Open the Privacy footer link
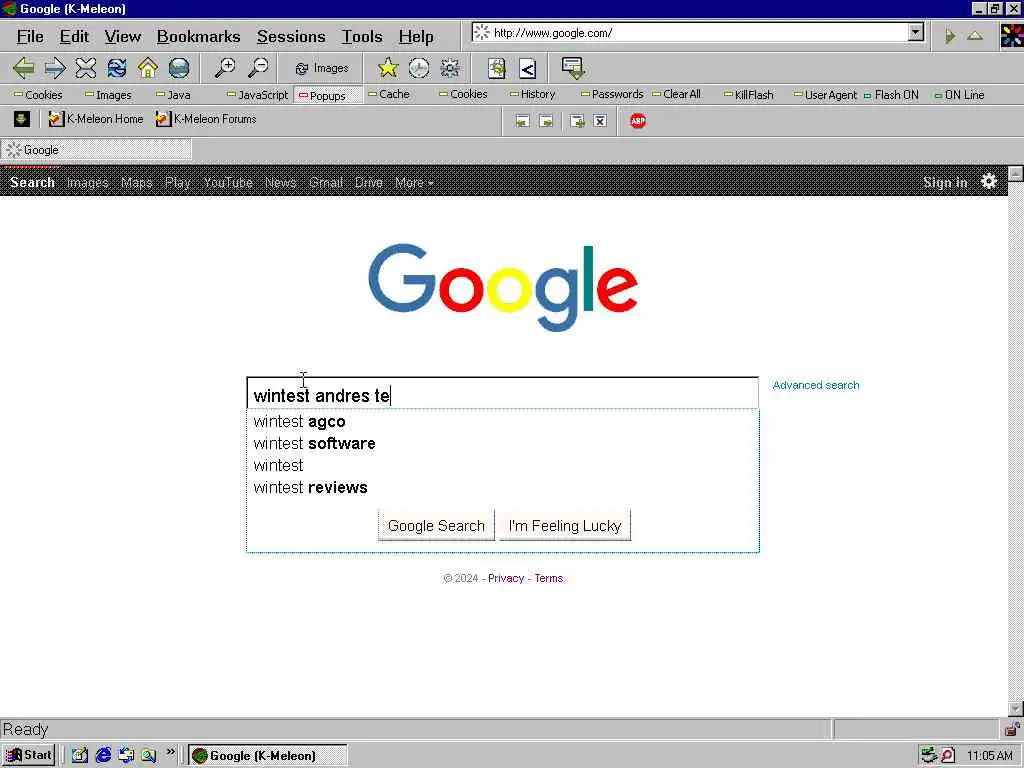 click(506, 579)
